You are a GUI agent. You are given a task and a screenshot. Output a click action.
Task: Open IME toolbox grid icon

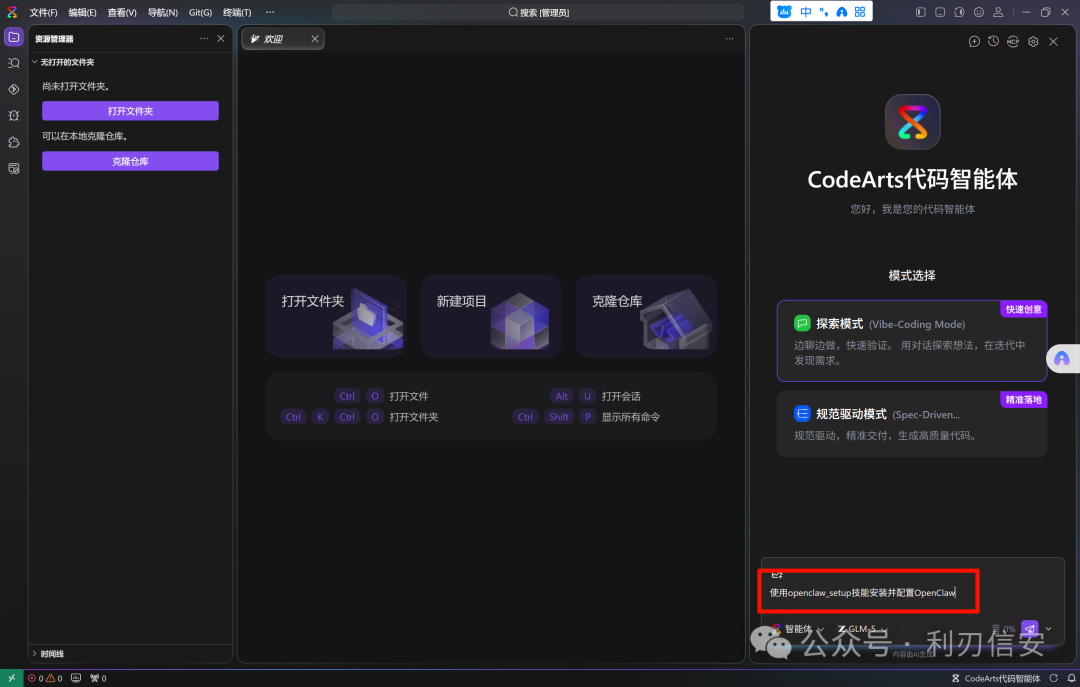click(x=860, y=12)
